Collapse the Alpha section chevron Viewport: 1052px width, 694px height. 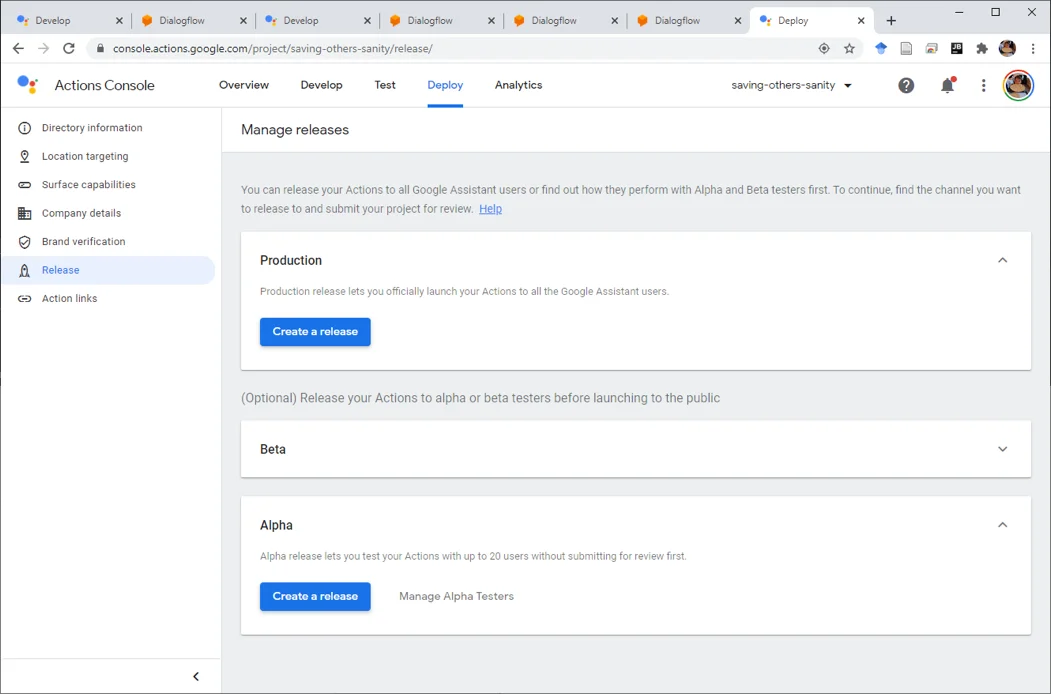[1002, 525]
